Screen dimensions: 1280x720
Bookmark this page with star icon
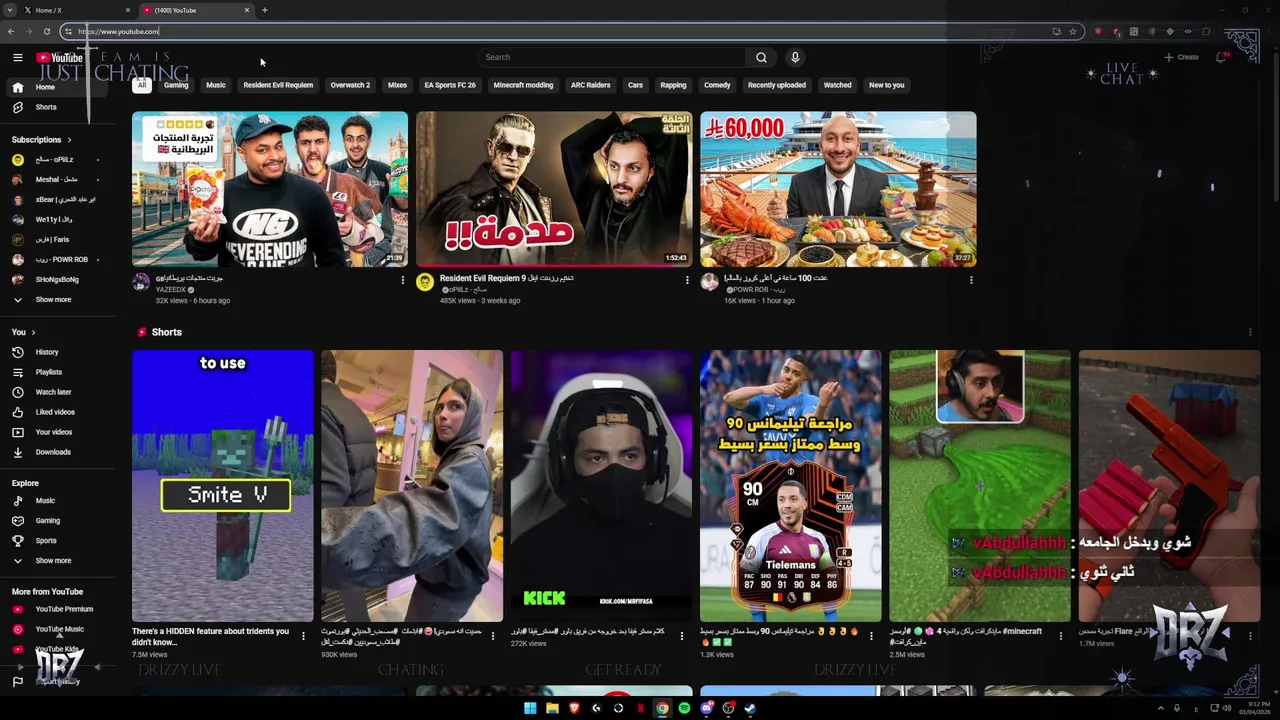pyautogui.click(x=1073, y=31)
